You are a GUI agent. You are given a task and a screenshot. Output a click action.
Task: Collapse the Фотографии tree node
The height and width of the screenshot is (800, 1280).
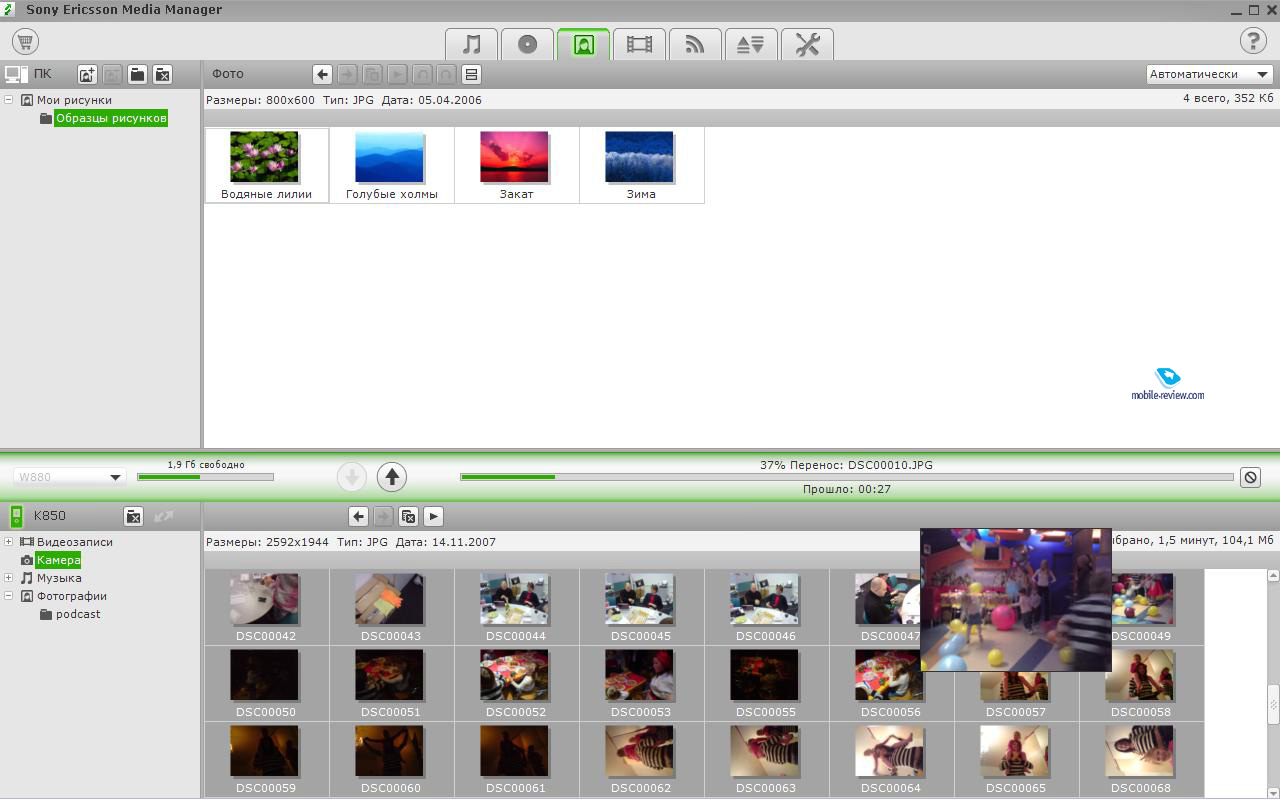pos(9,596)
